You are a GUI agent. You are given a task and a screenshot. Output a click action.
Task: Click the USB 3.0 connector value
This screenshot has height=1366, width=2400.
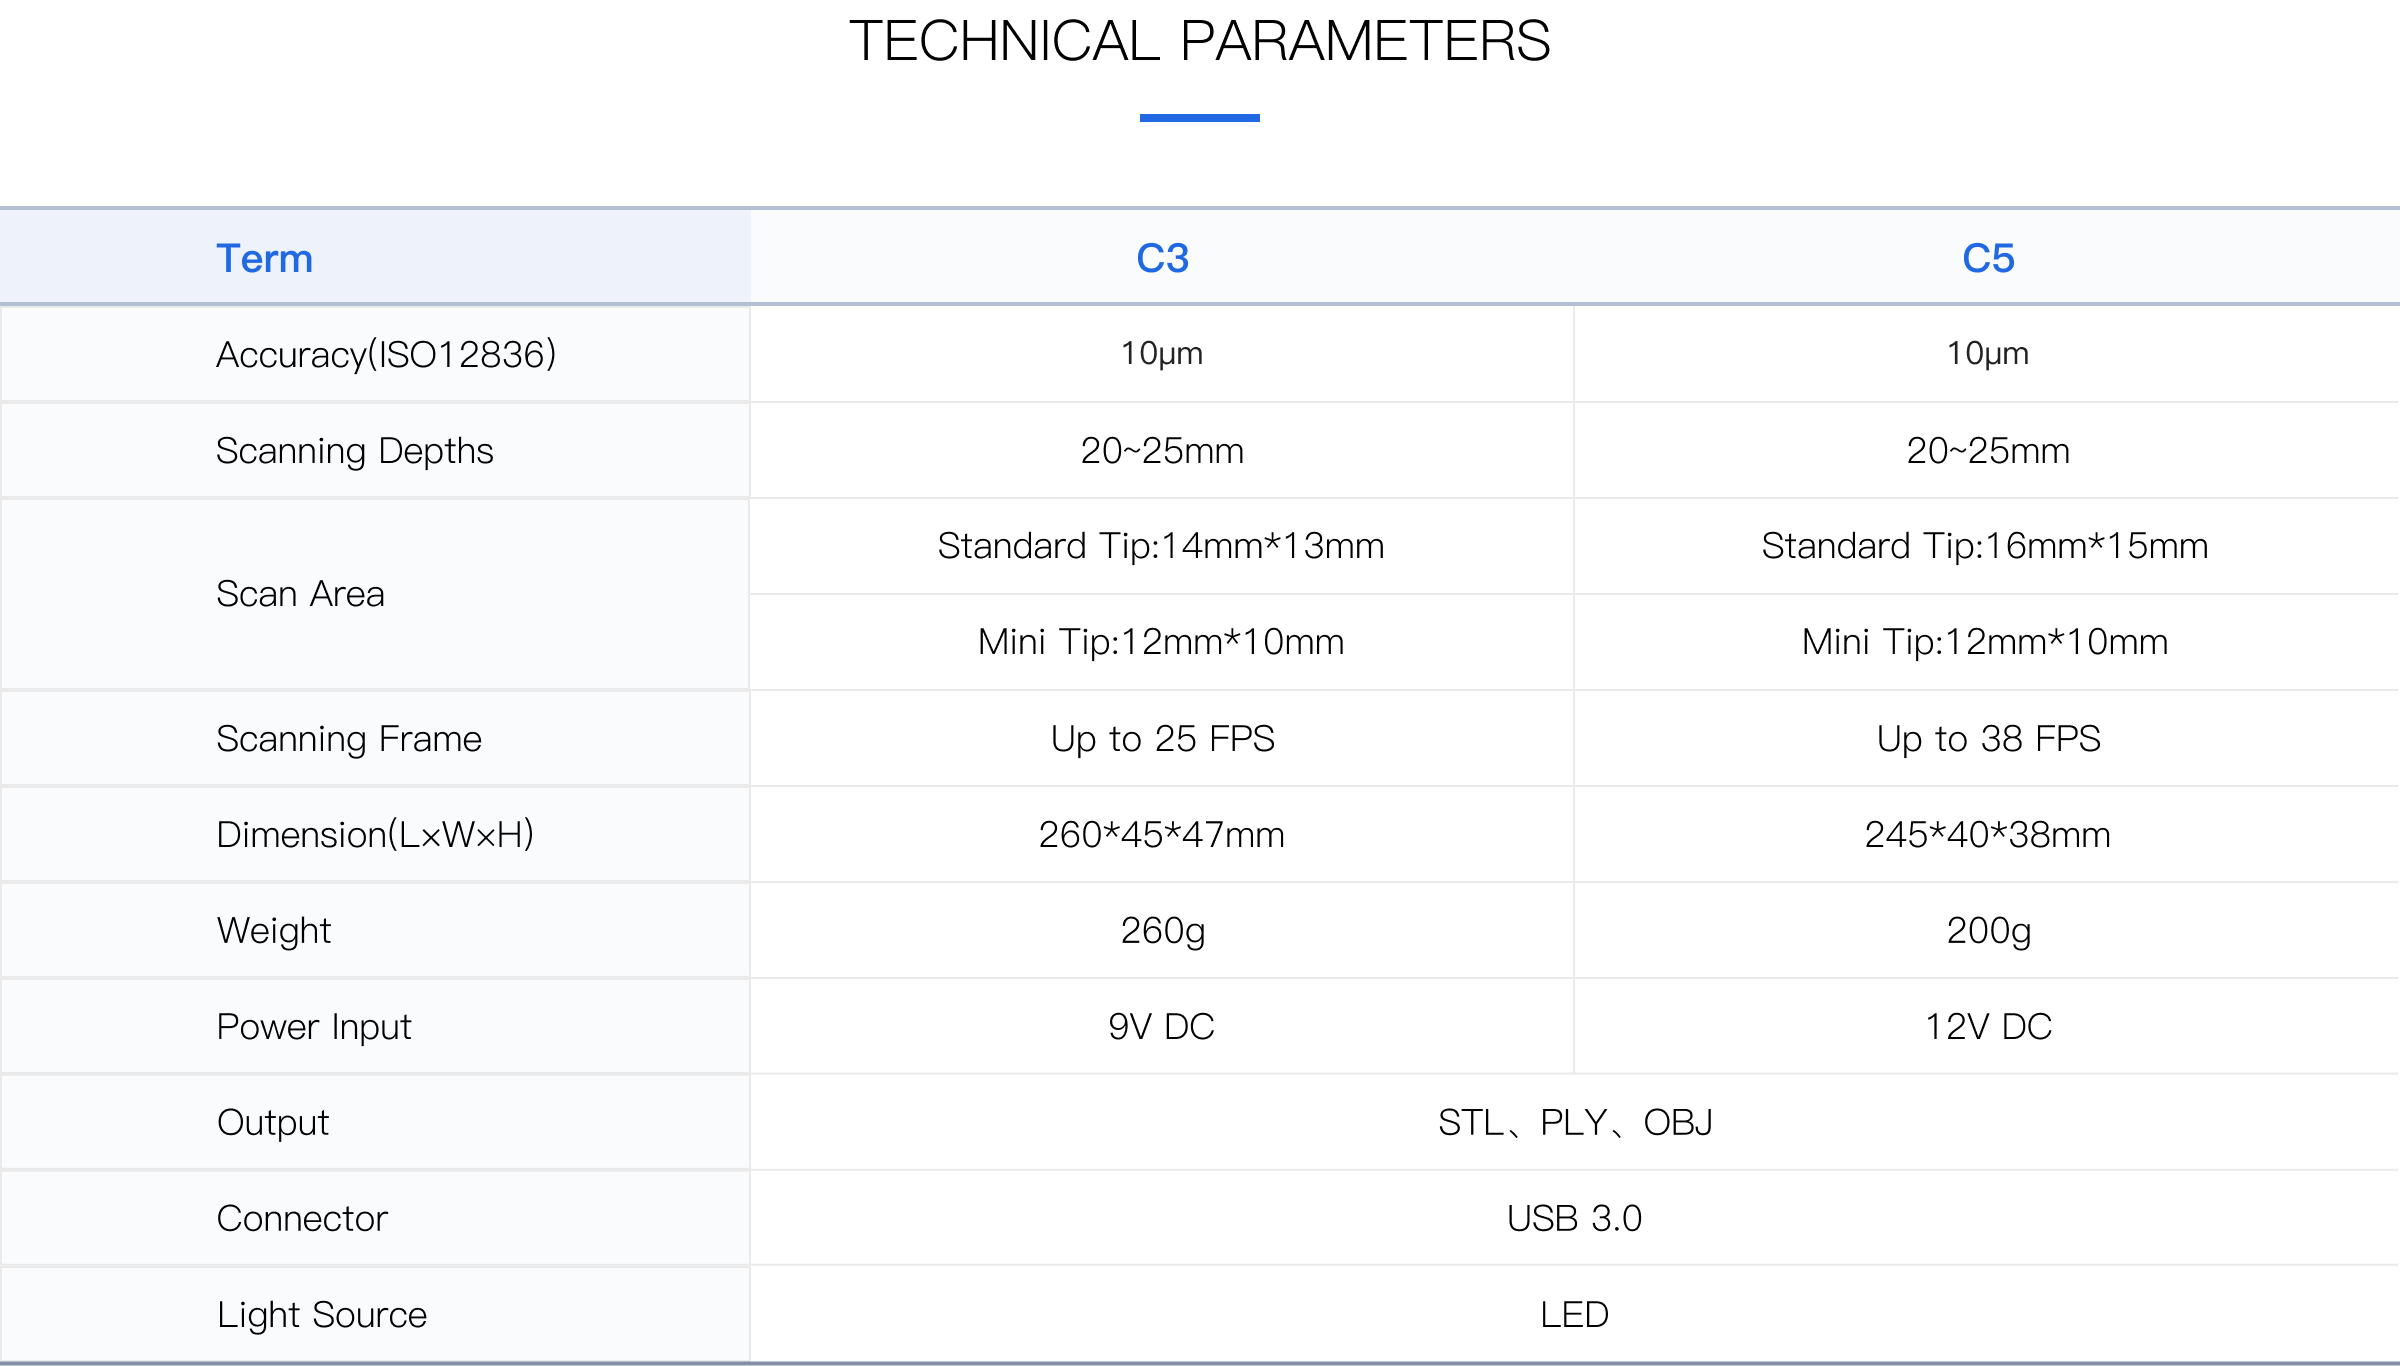tap(1574, 1219)
